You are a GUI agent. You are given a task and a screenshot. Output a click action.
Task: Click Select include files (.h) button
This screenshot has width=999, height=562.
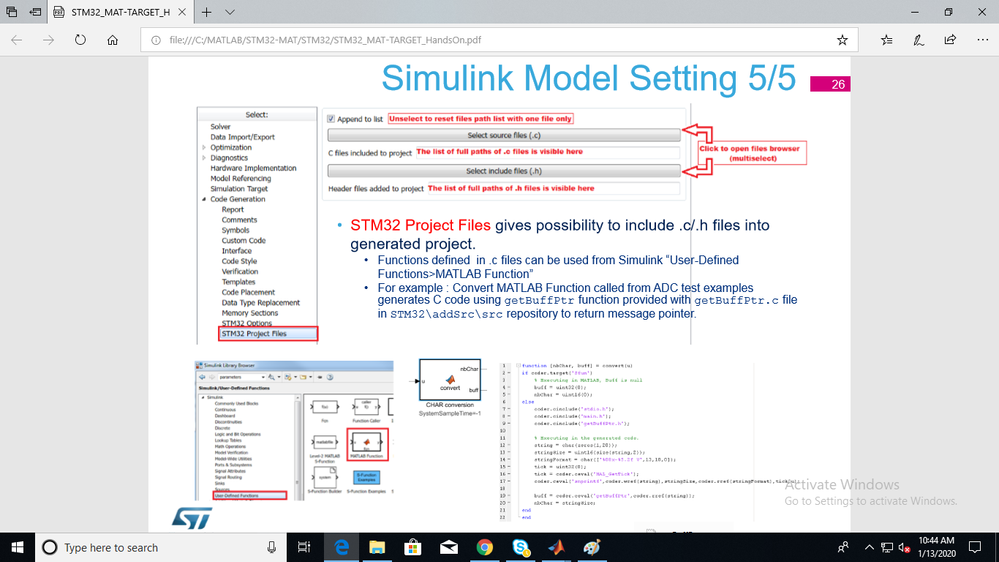click(x=503, y=171)
